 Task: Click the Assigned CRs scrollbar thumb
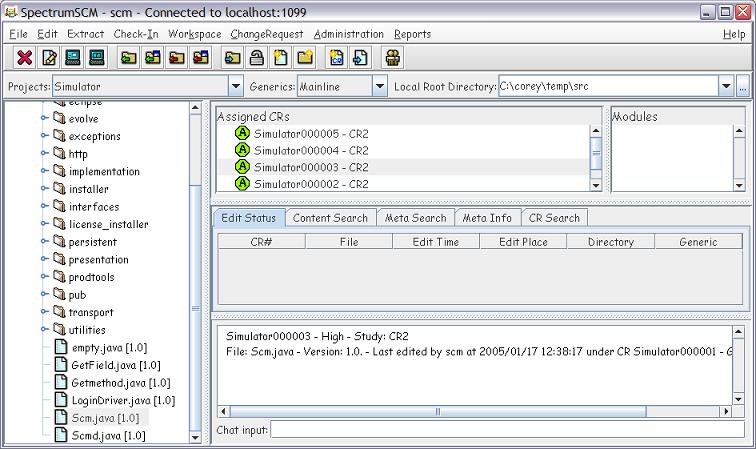click(x=596, y=153)
